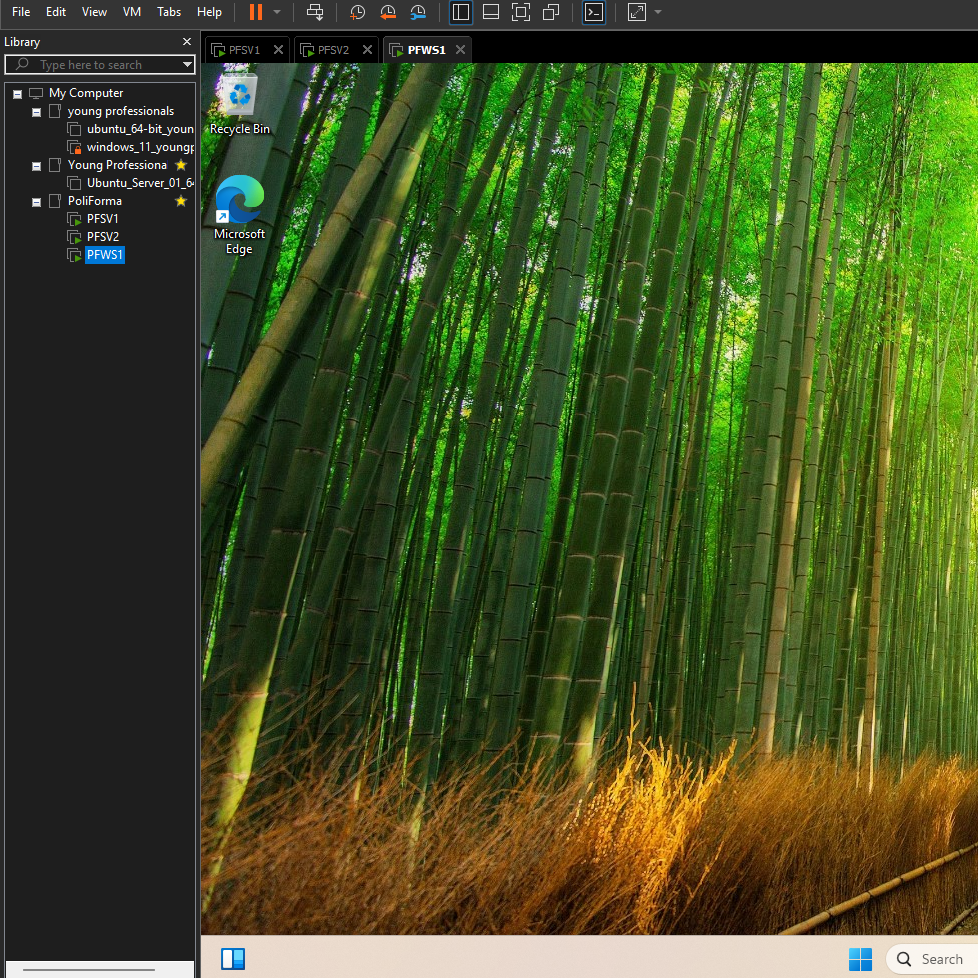Screen dimensions: 978x978
Task: Click Send Ctrl+Alt+Del toolbar icon
Action: tap(315, 12)
